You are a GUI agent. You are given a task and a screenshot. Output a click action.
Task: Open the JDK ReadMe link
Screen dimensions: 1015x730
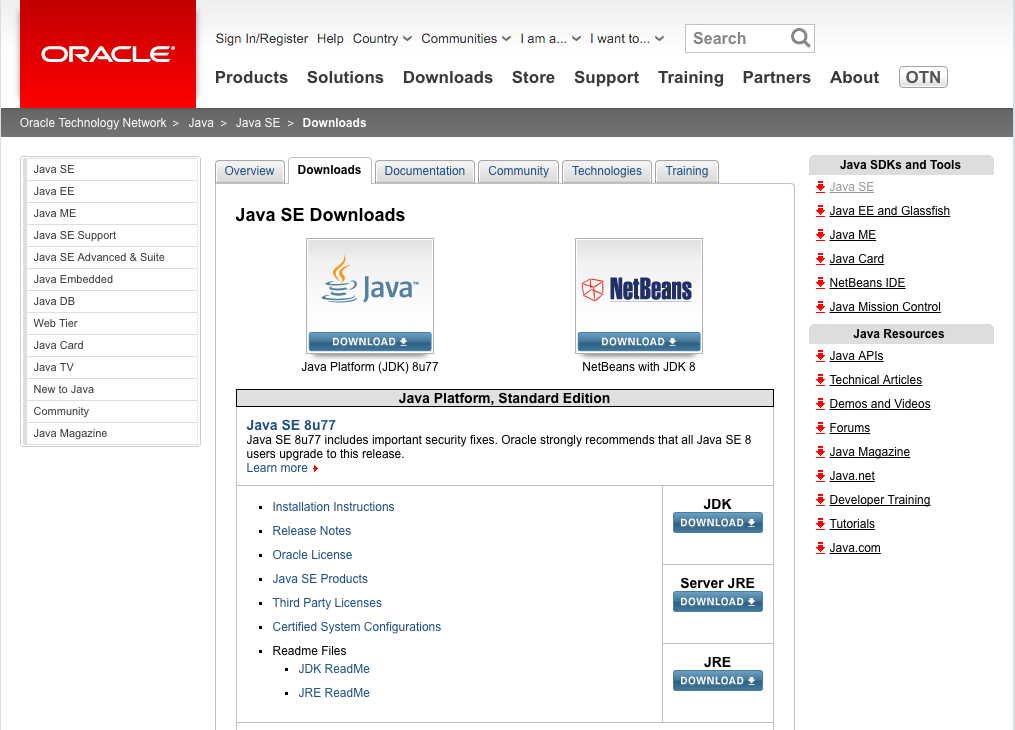tap(334, 669)
